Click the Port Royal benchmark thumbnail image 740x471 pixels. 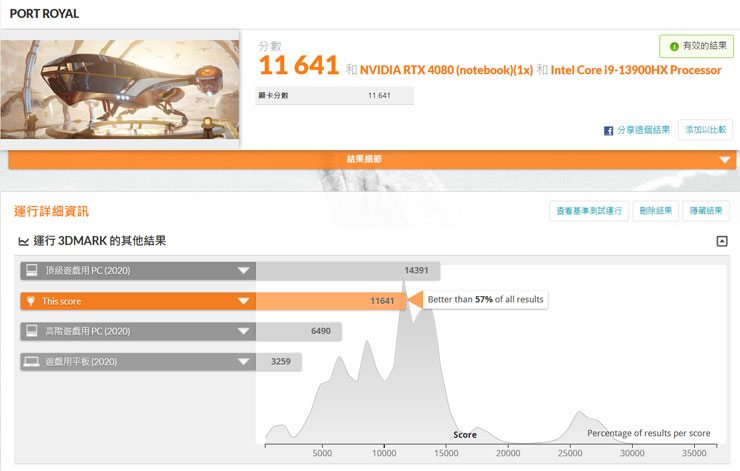120,89
